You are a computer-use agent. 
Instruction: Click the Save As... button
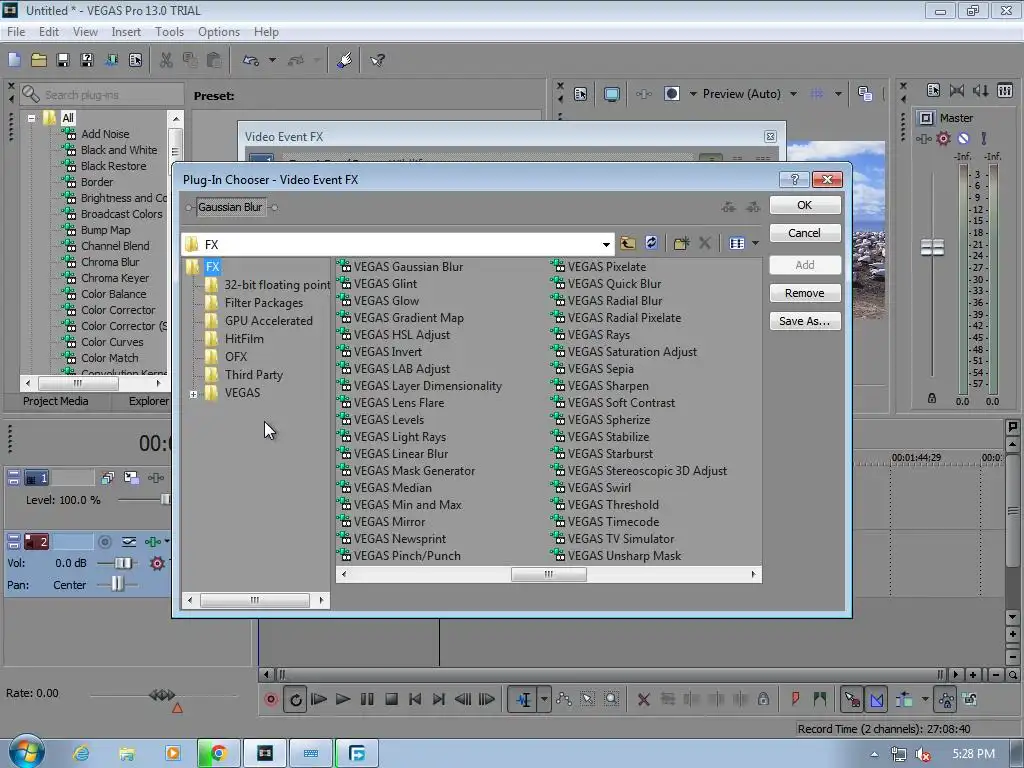(x=805, y=321)
